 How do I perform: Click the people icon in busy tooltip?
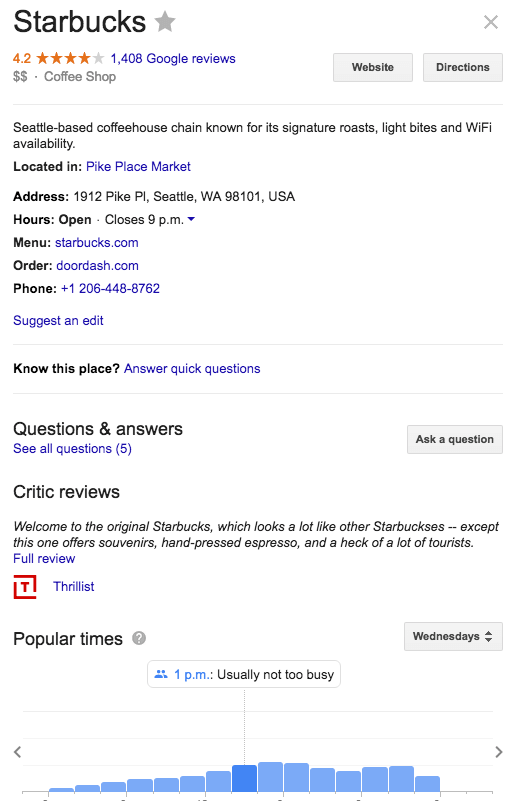(161, 674)
